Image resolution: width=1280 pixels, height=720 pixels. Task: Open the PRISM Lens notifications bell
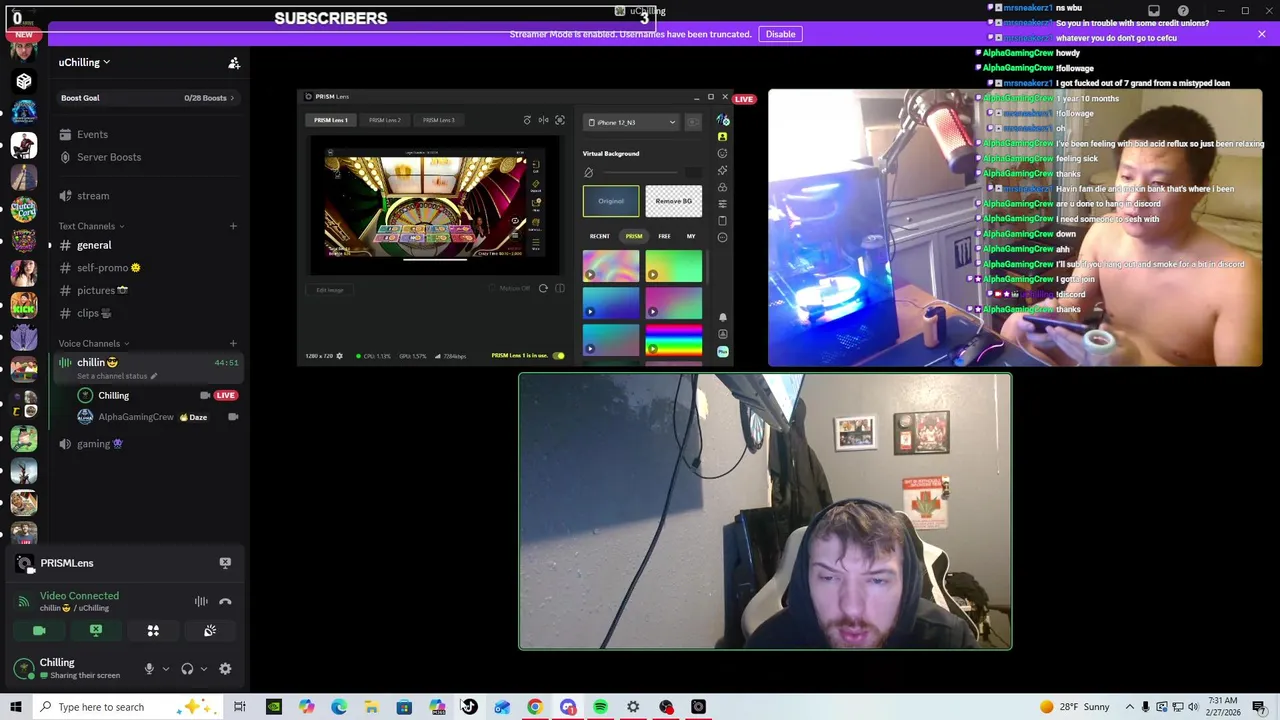[x=722, y=318]
